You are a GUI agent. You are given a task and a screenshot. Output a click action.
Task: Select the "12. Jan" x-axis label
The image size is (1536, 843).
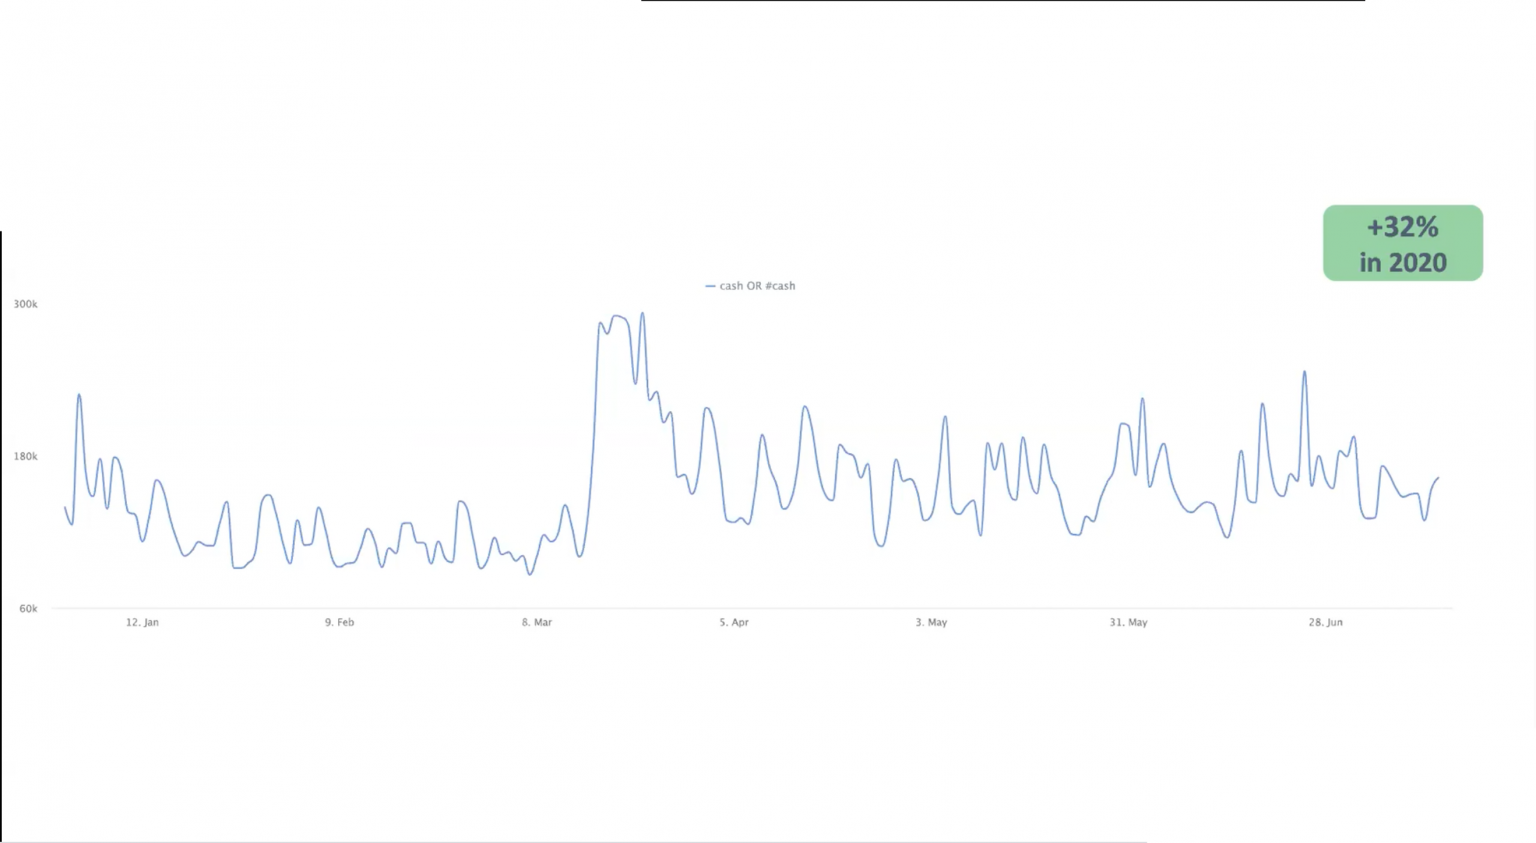(x=142, y=622)
